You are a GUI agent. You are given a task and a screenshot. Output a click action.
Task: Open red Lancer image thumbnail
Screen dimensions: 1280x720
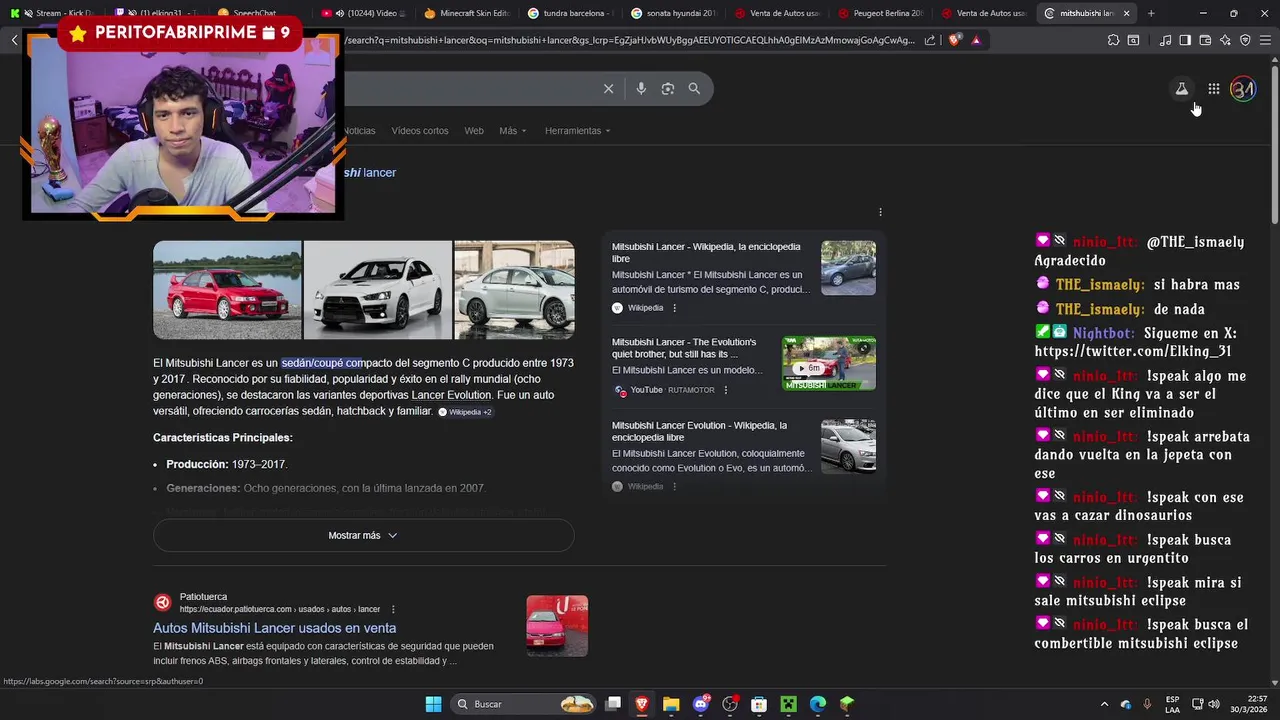pos(227,290)
